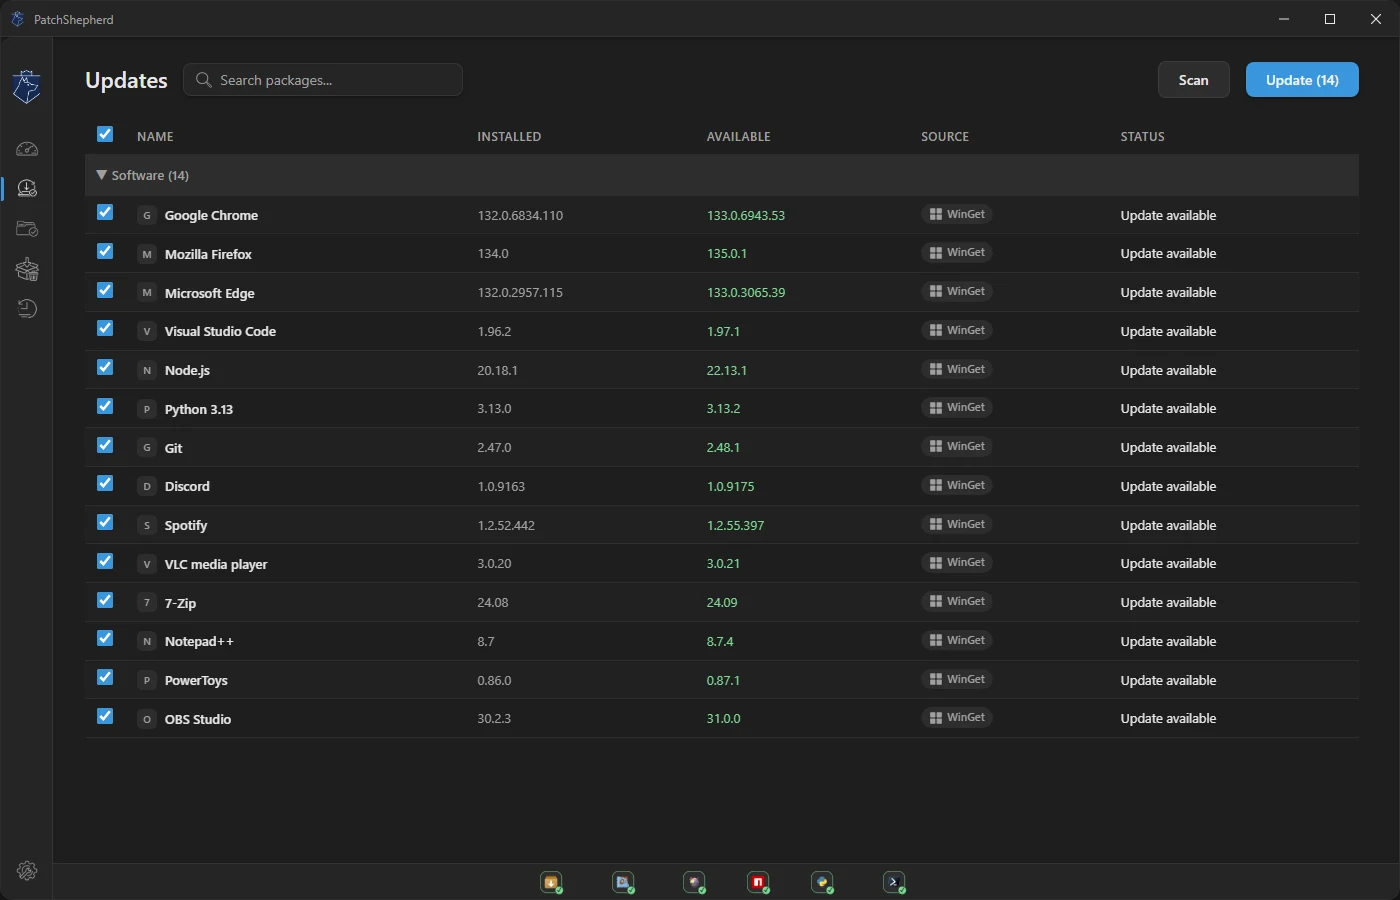The height and width of the screenshot is (900, 1400).
Task: Sort by the INSTALLED column header
Action: 509,137
